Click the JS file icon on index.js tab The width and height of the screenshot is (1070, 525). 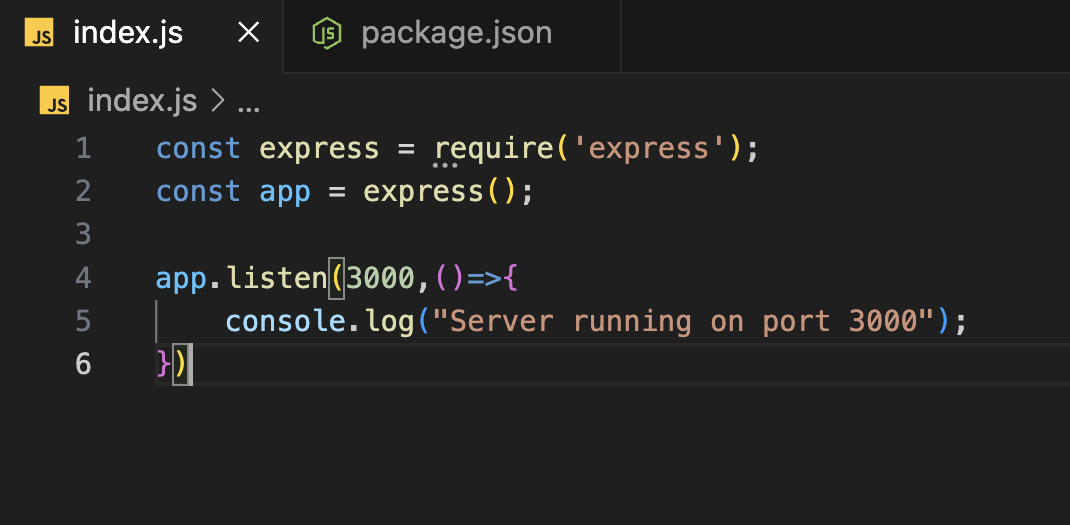click(x=41, y=34)
